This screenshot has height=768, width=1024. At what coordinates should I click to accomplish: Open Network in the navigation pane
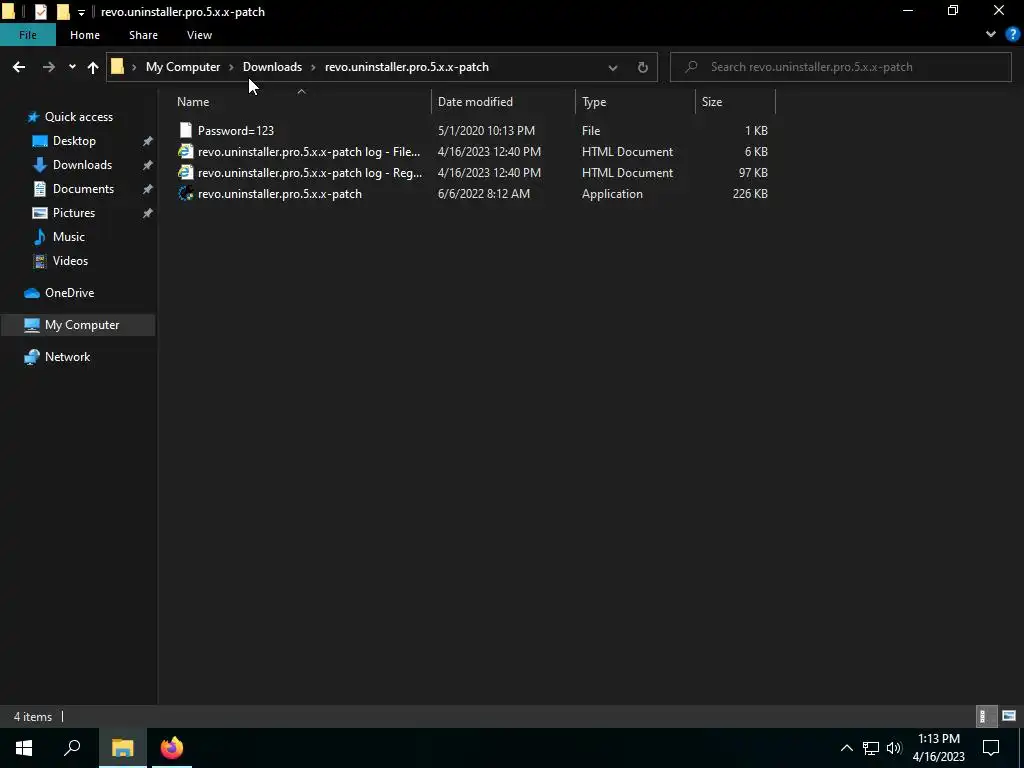(67, 357)
